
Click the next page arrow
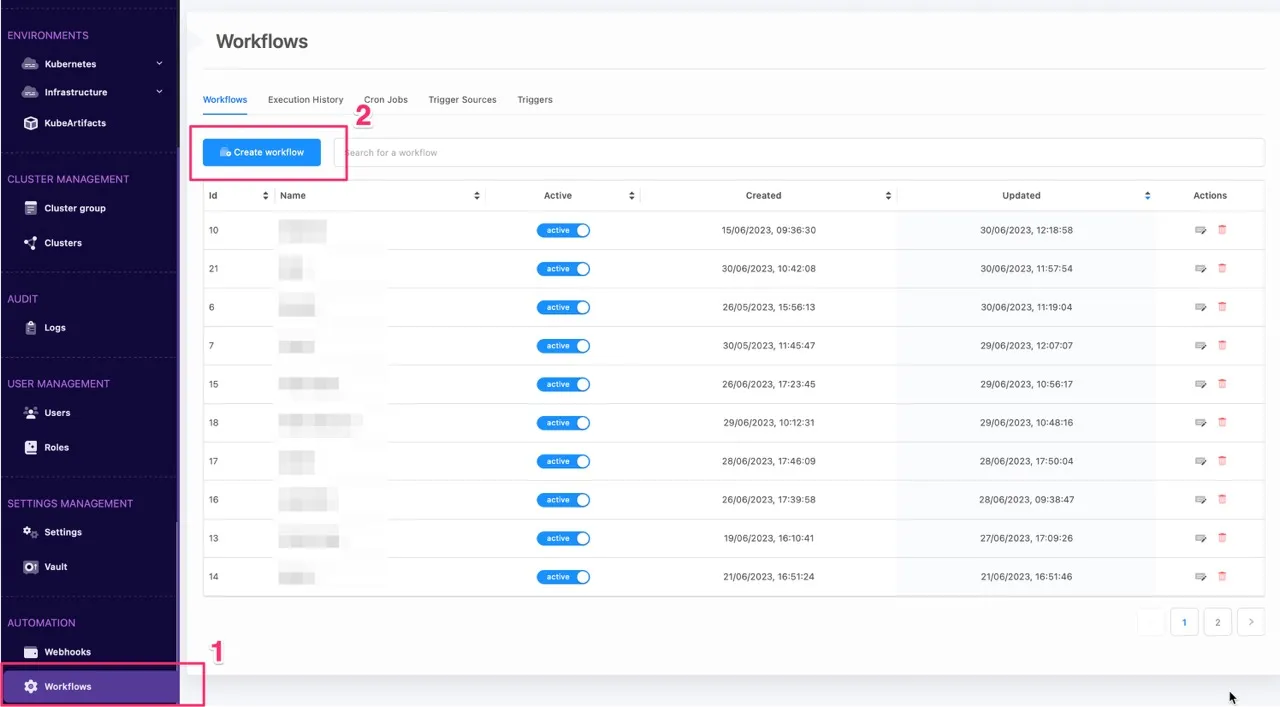point(1251,622)
